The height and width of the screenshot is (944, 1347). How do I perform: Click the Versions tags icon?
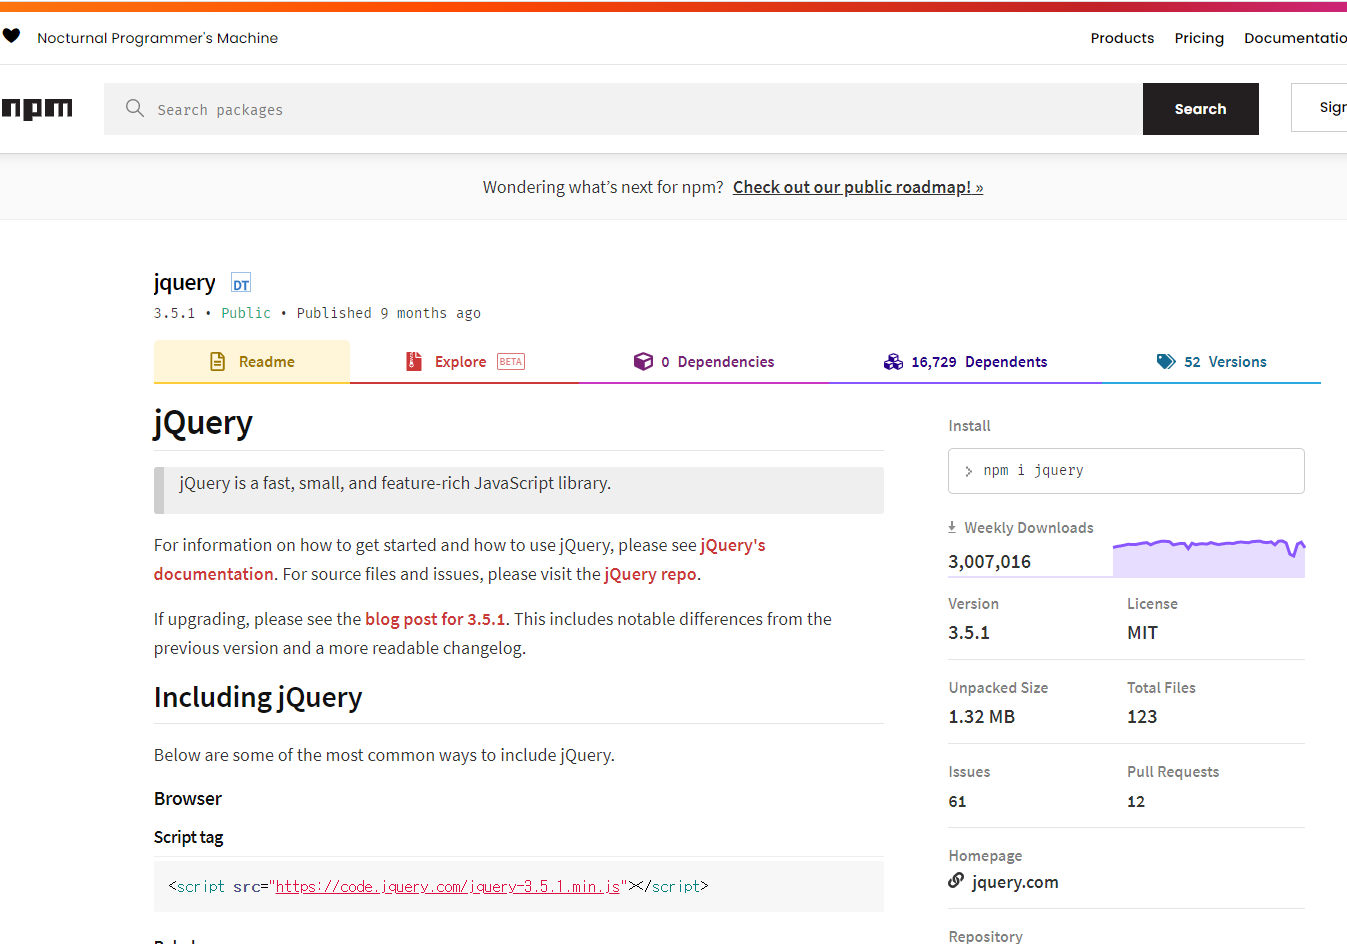1166,362
